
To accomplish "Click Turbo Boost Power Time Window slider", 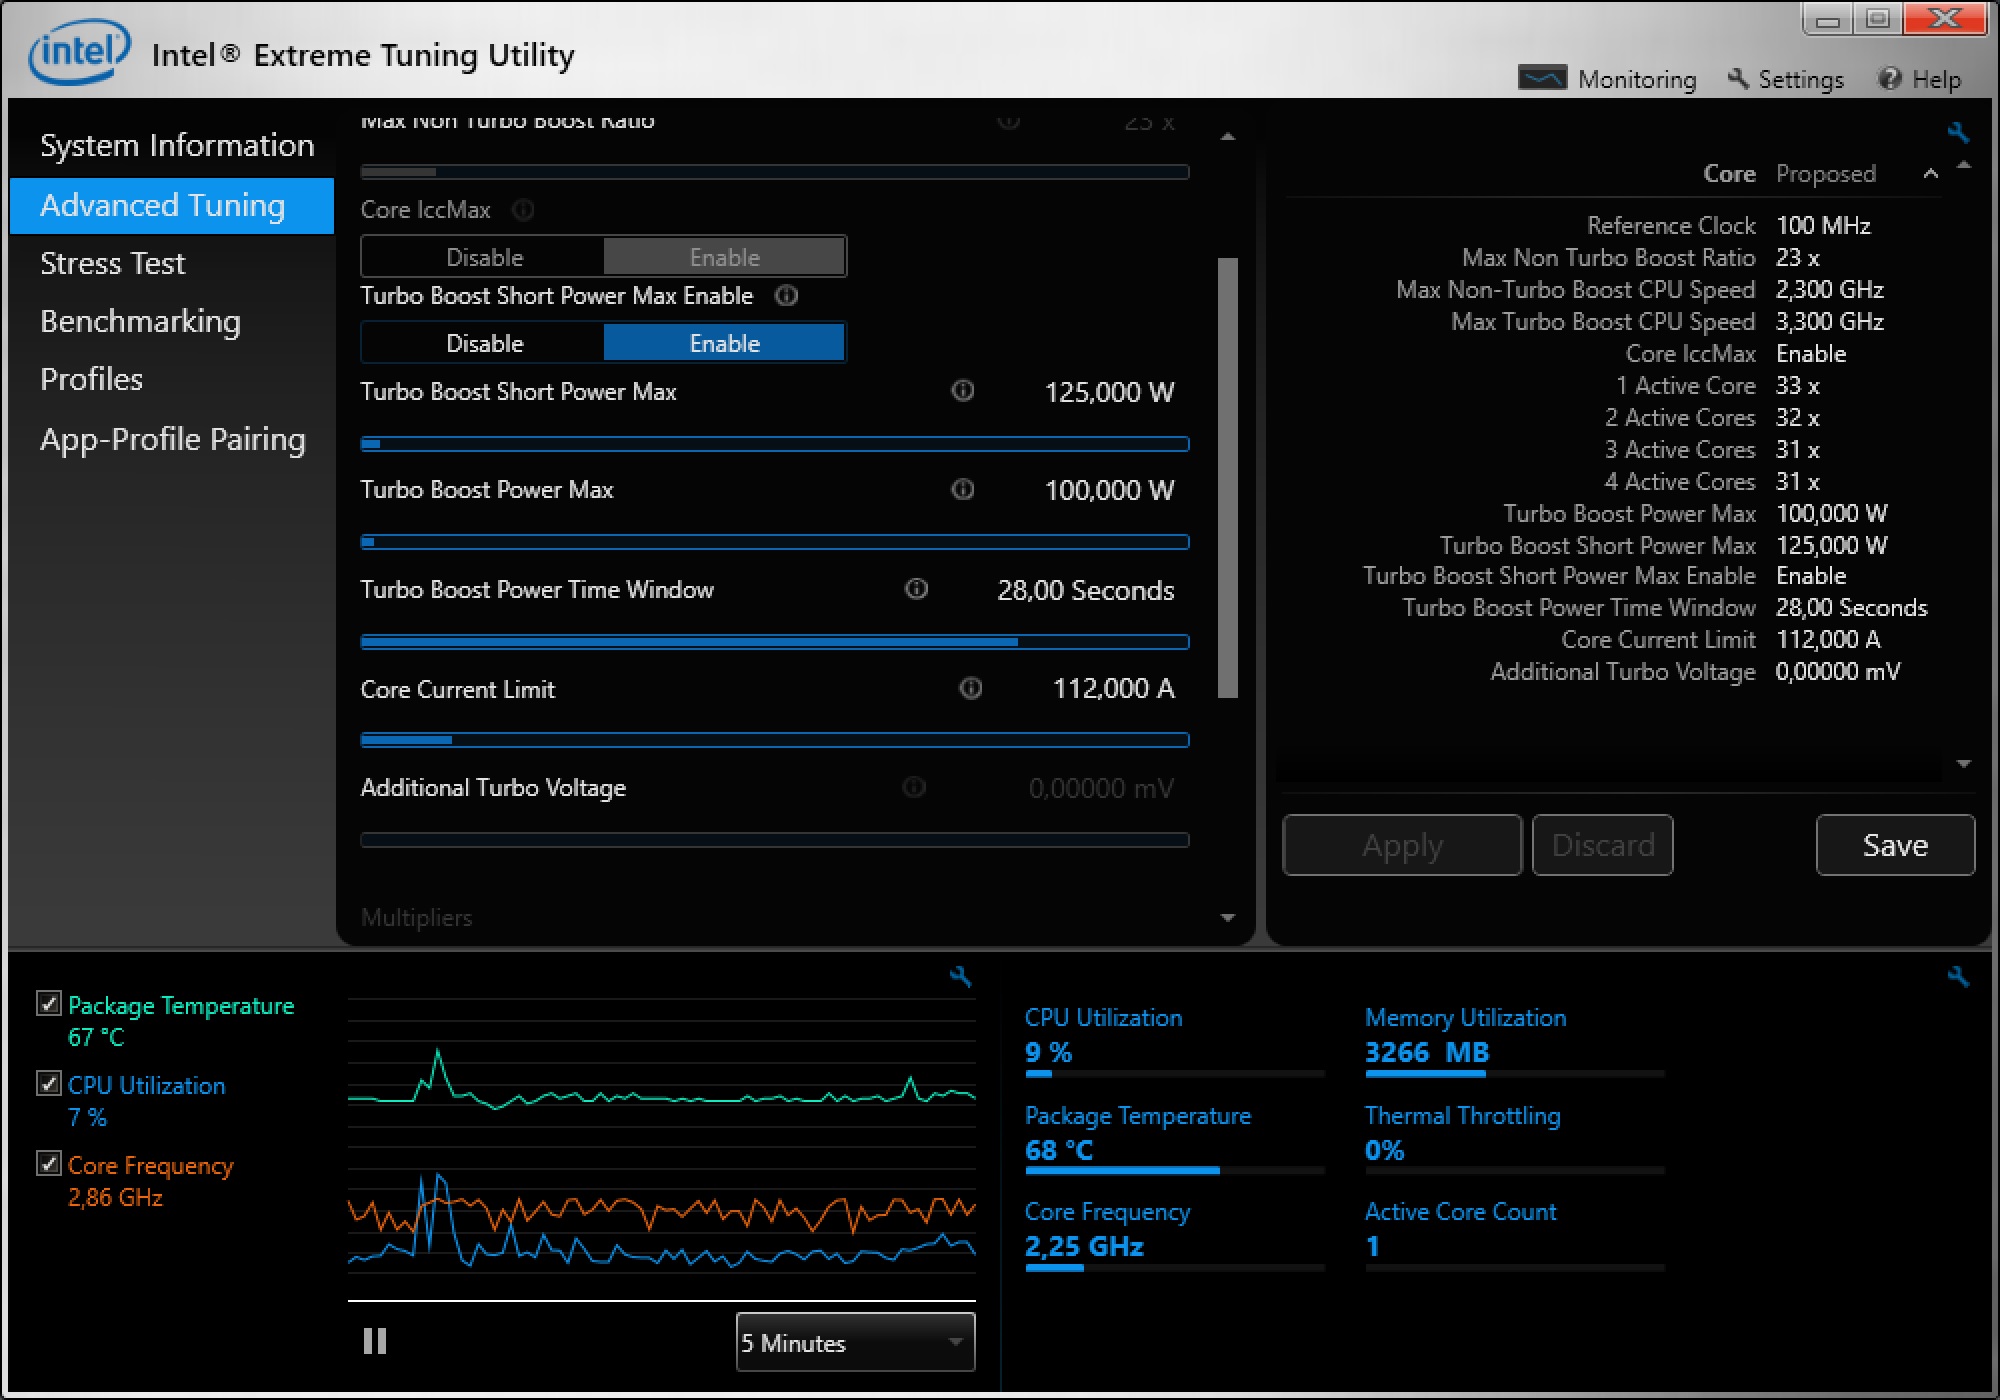I will coord(775,642).
